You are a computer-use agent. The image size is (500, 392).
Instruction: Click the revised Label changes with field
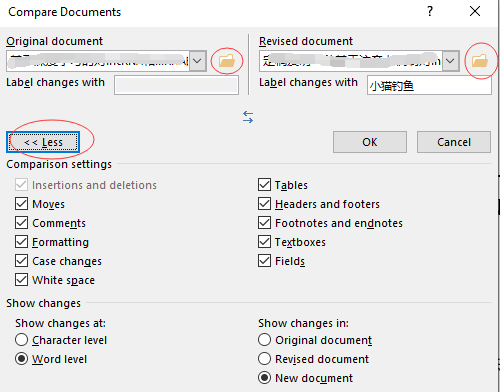tap(429, 85)
